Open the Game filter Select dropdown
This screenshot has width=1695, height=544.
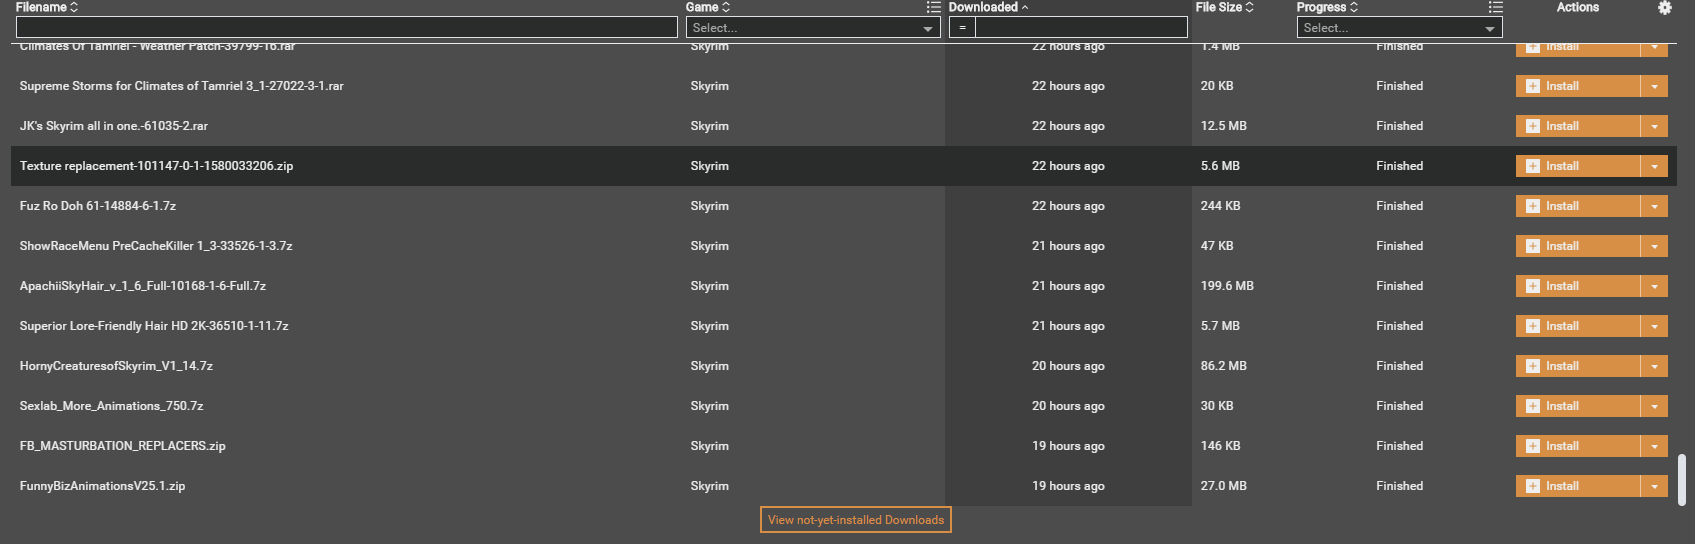coord(813,28)
